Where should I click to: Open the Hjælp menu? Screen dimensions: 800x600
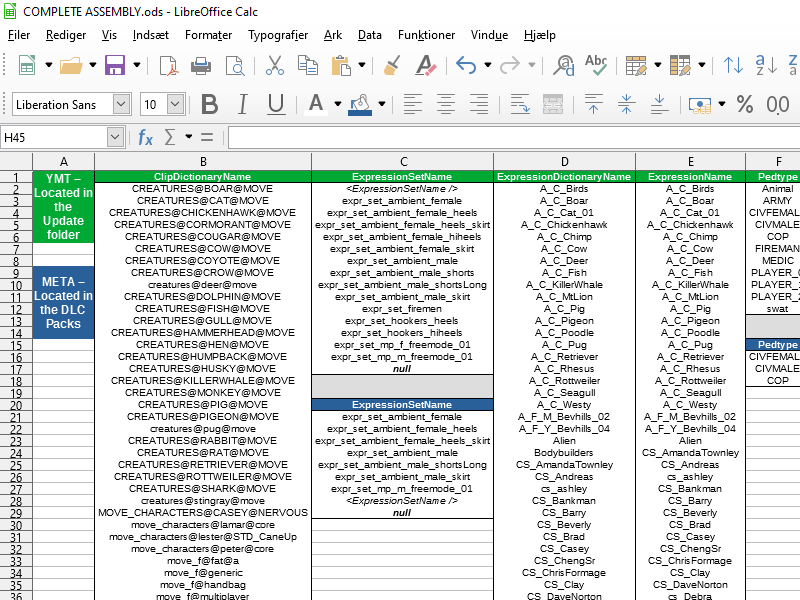pos(540,35)
